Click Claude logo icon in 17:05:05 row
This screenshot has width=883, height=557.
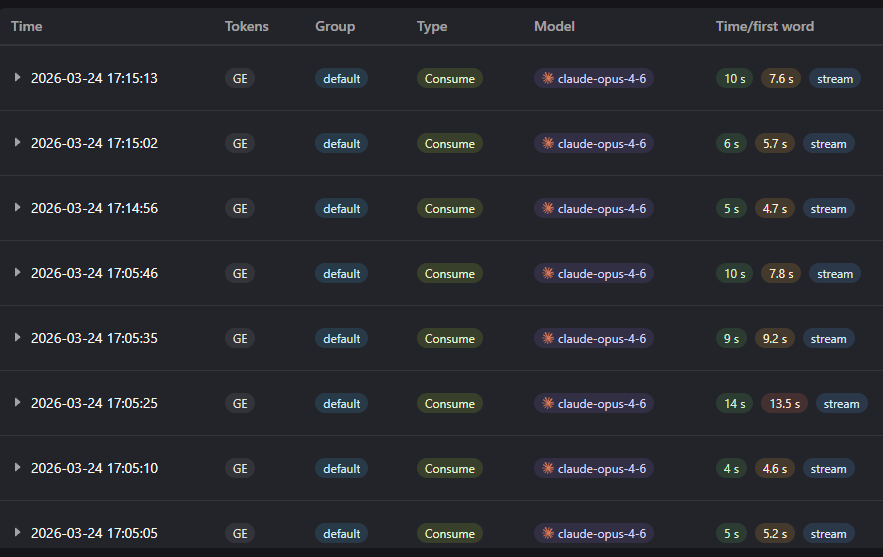click(x=548, y=533)
